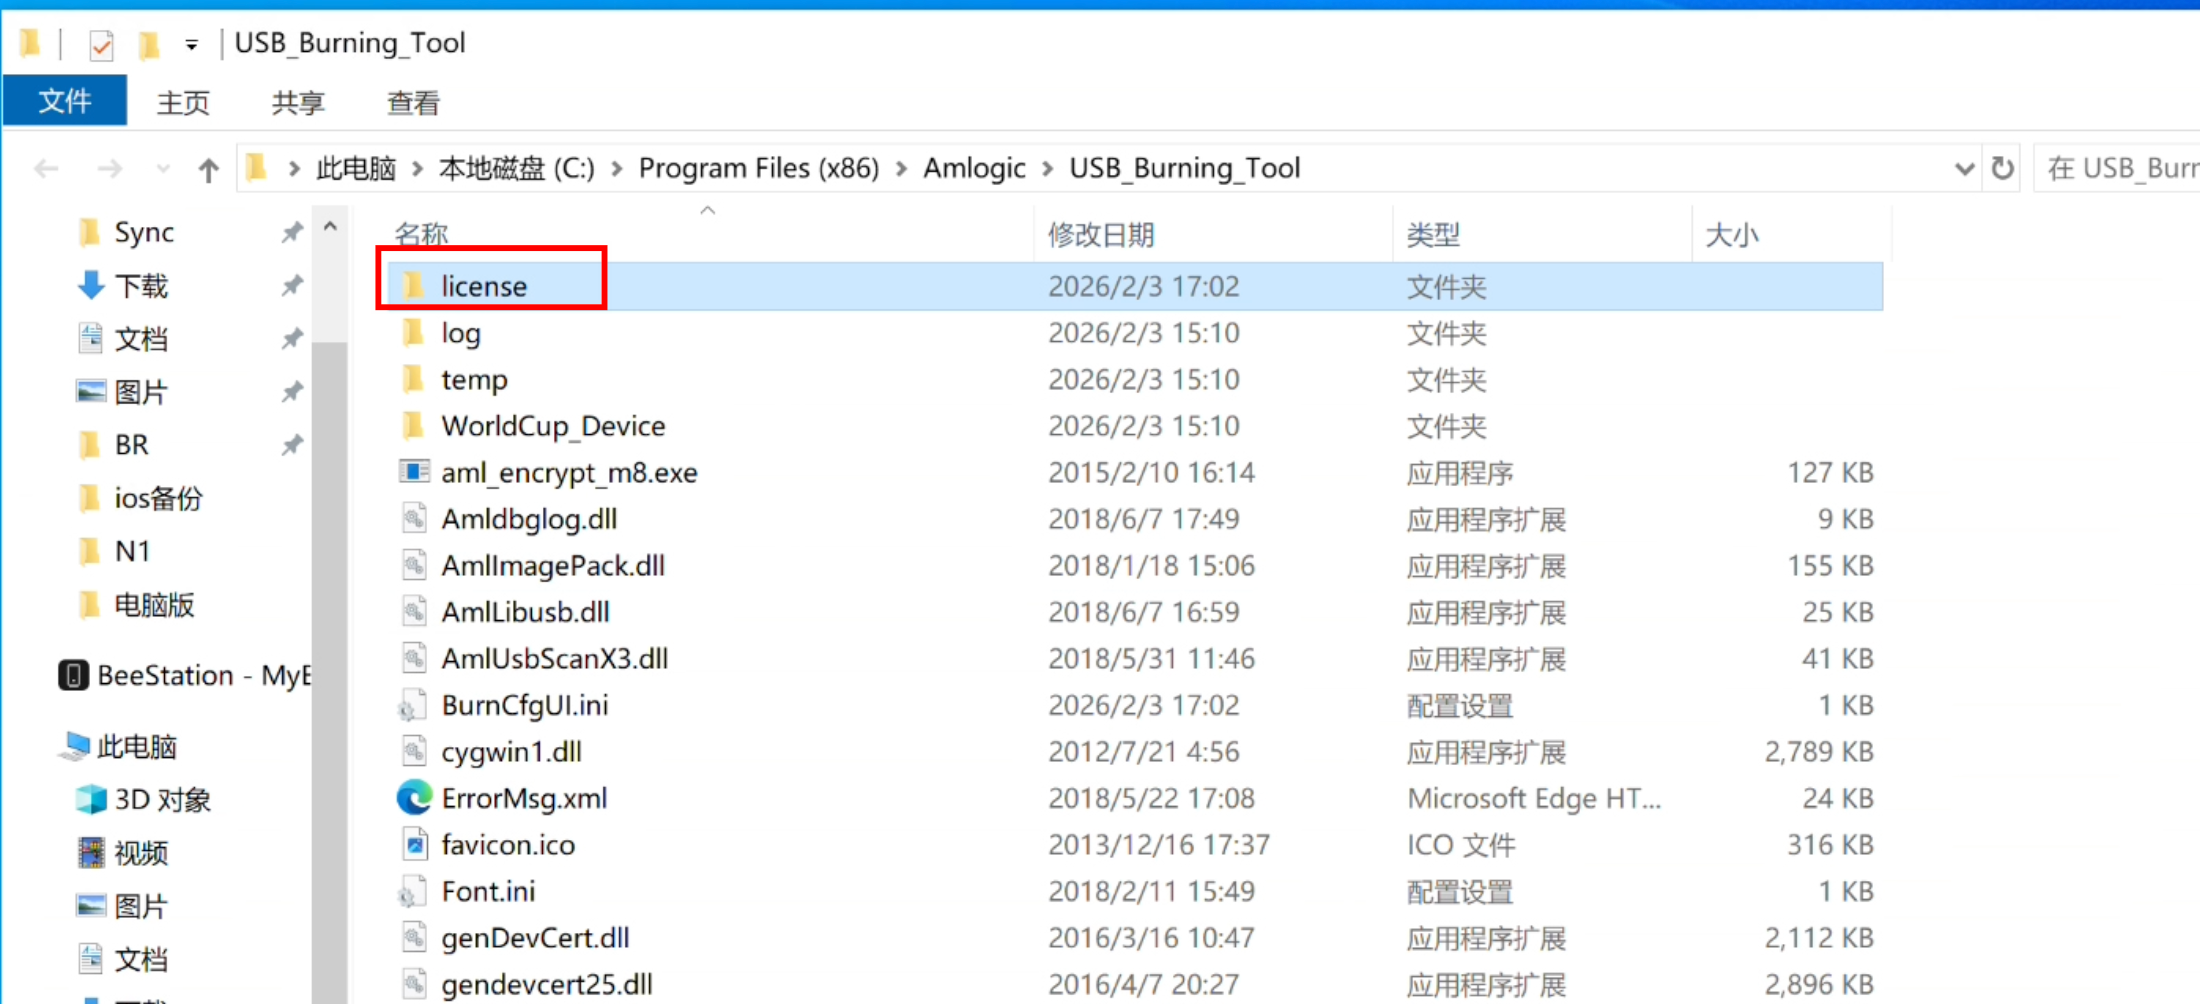Expand the recent locations chevron
This screenshot has width=2200, height=1004.
click(x=162, y=169)
